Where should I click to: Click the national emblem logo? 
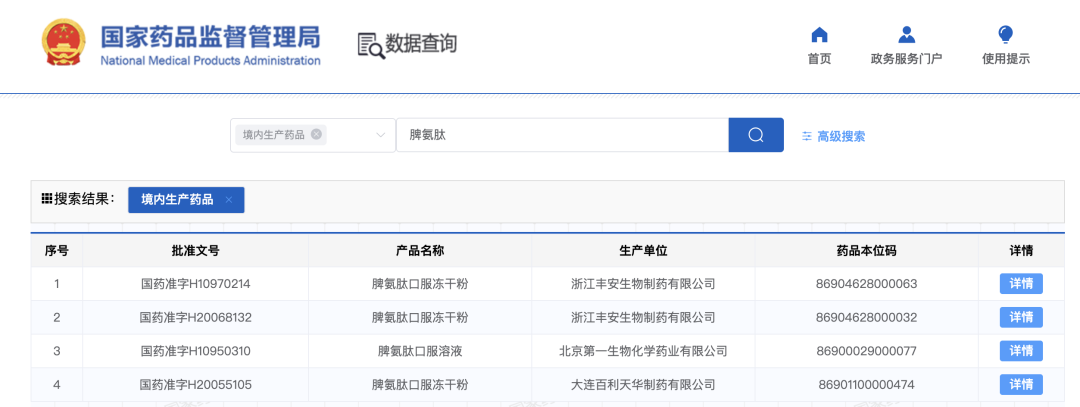(x=64, y=43)
